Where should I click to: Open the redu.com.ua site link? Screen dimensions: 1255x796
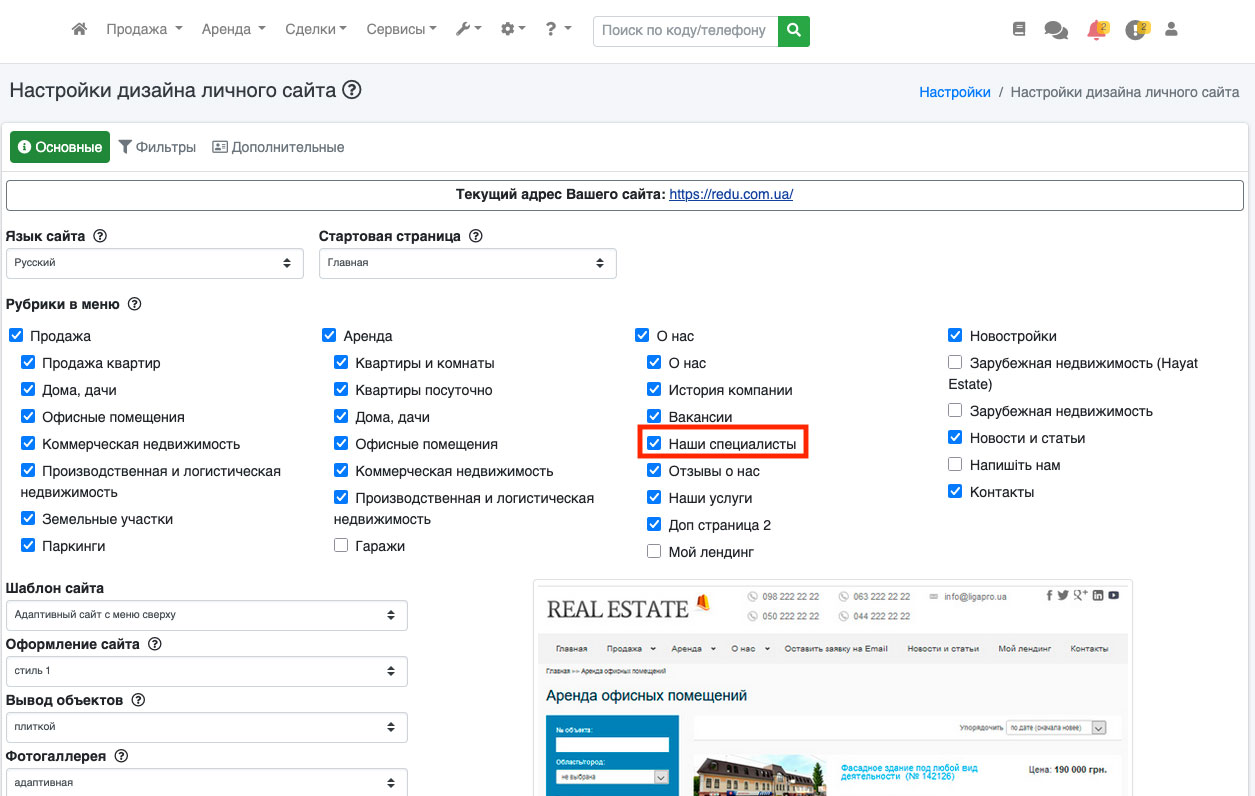pos(731,195)
